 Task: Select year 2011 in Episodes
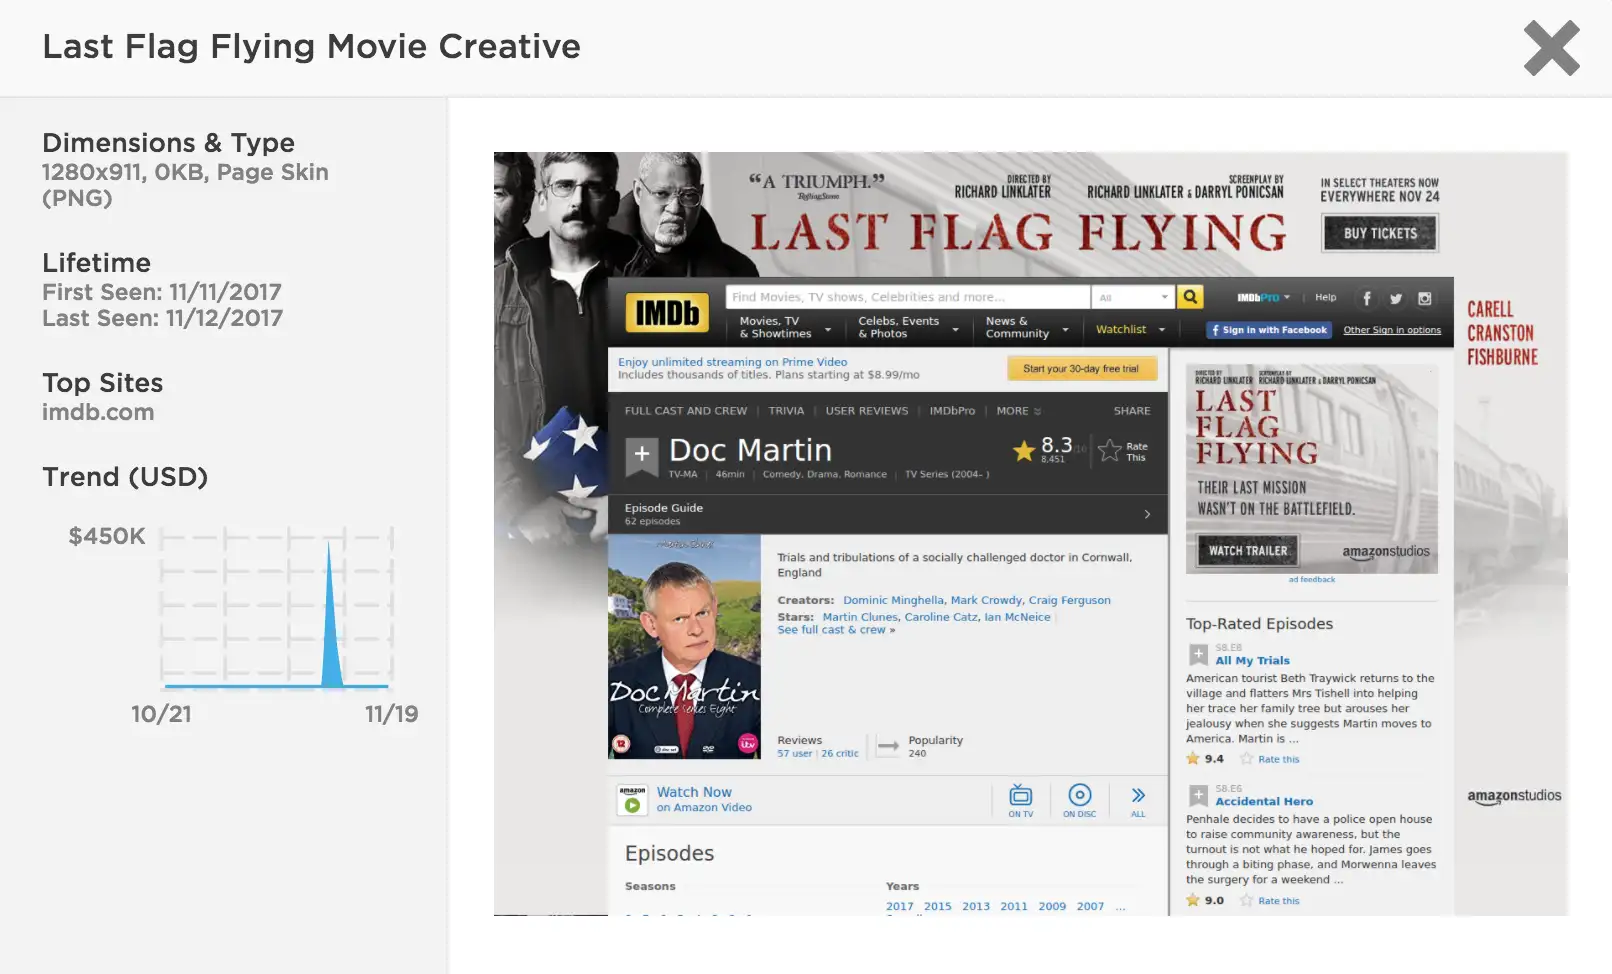click(1013, 906)
